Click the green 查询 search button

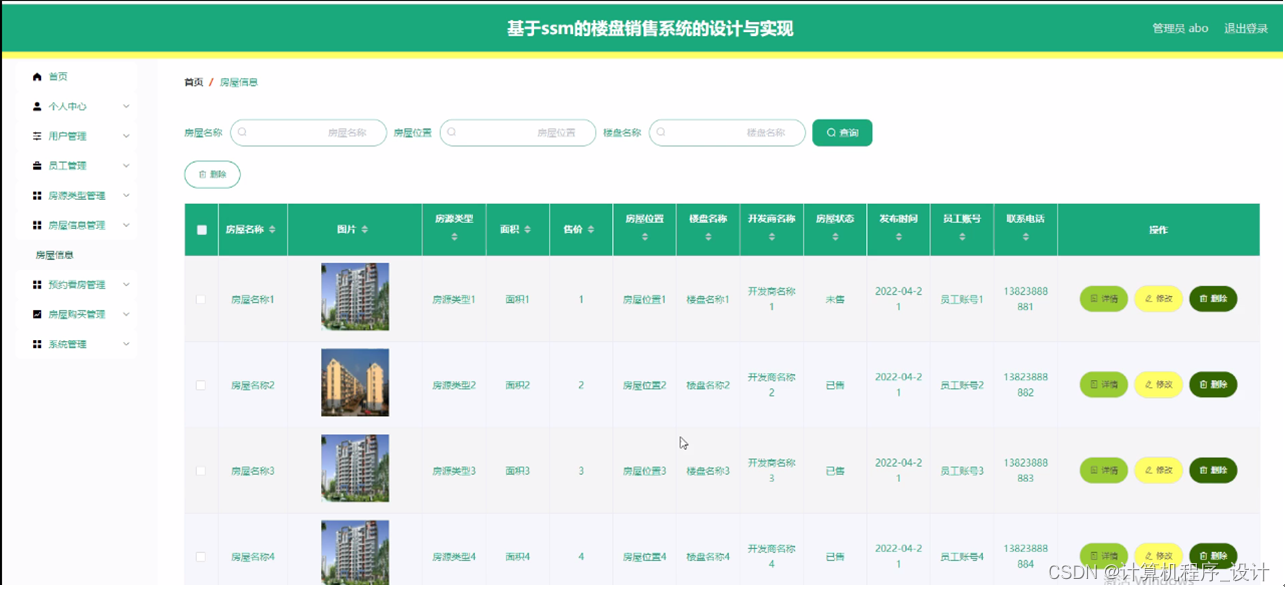pyautogui.click(x=842, y=133)
